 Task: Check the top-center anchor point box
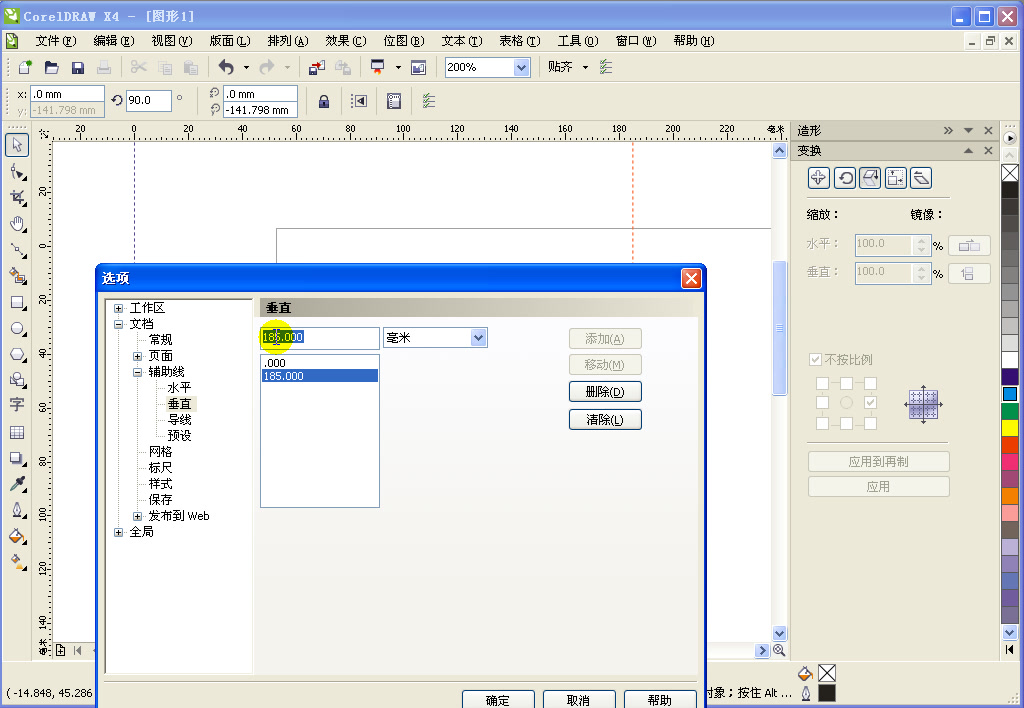point(846,383)
